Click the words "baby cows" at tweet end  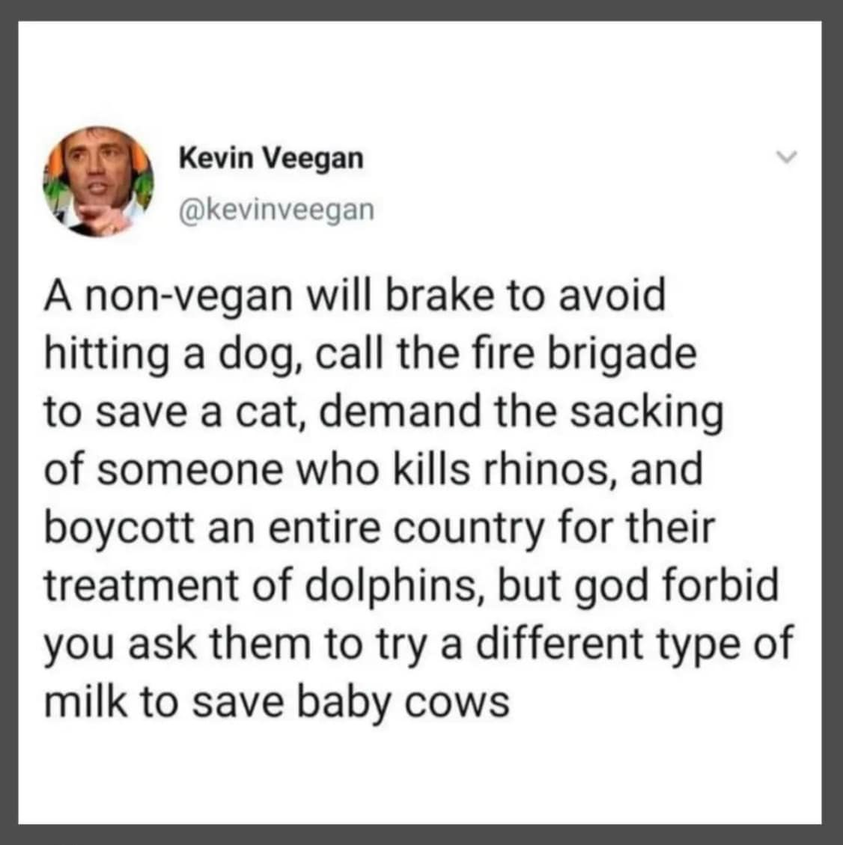[403, 703]
